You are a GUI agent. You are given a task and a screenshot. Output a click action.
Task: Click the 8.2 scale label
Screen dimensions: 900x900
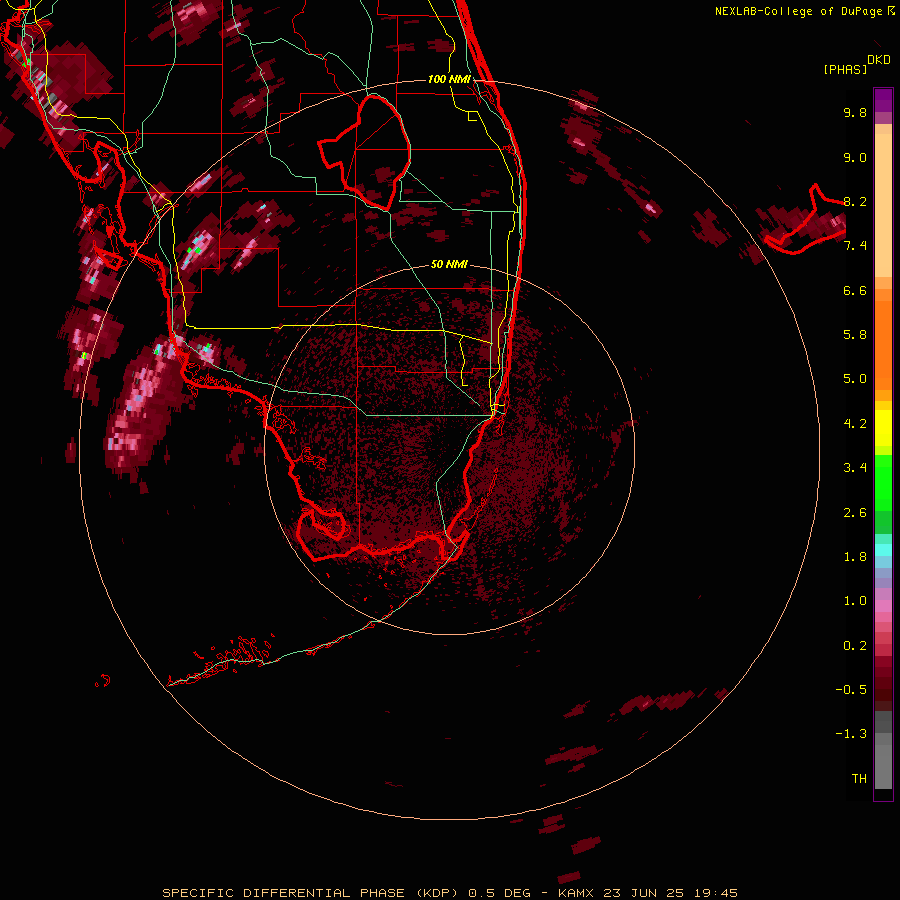855,201
